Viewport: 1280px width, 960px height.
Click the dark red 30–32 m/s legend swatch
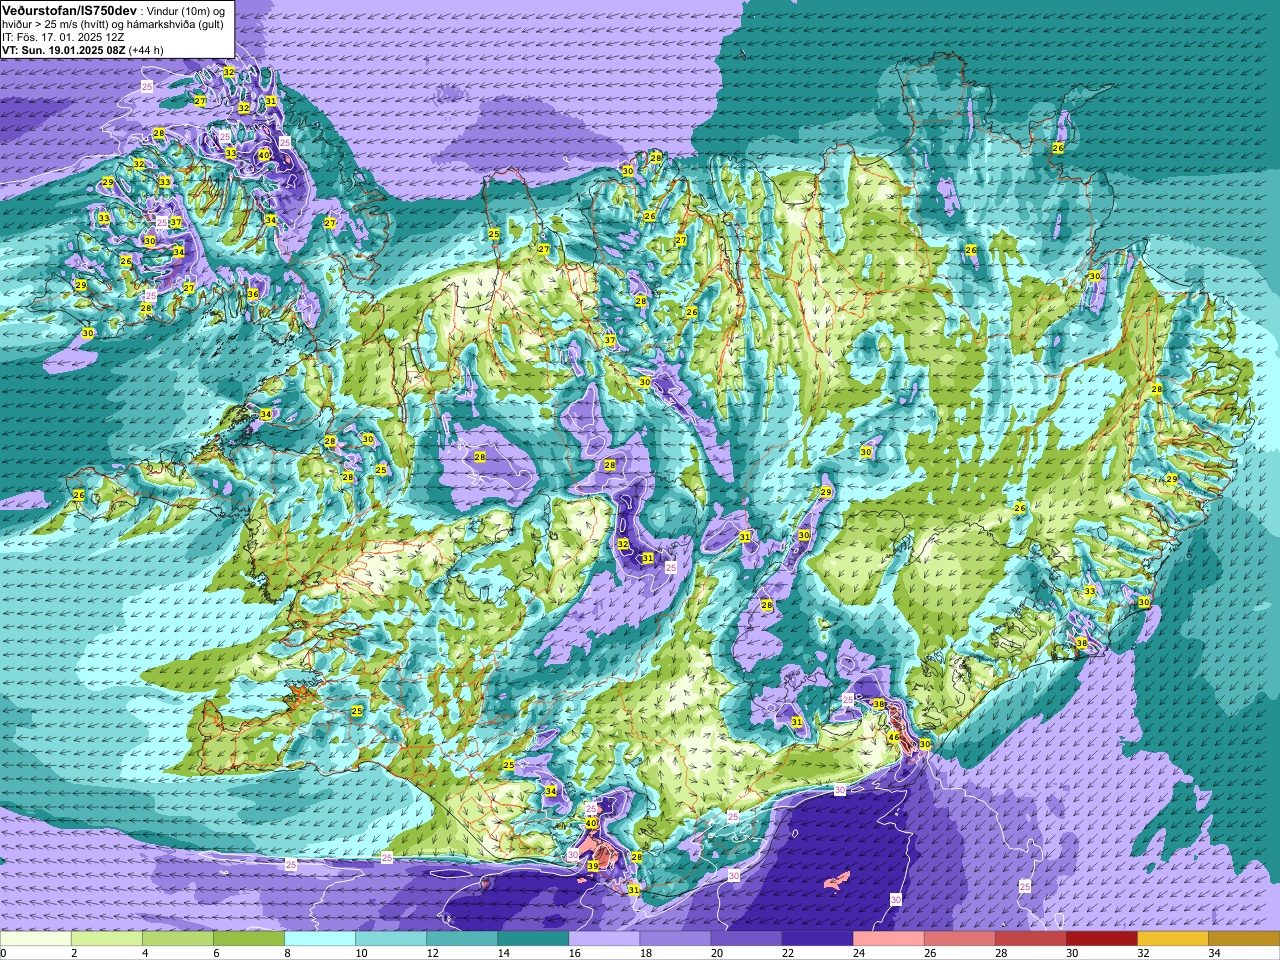1101,940
